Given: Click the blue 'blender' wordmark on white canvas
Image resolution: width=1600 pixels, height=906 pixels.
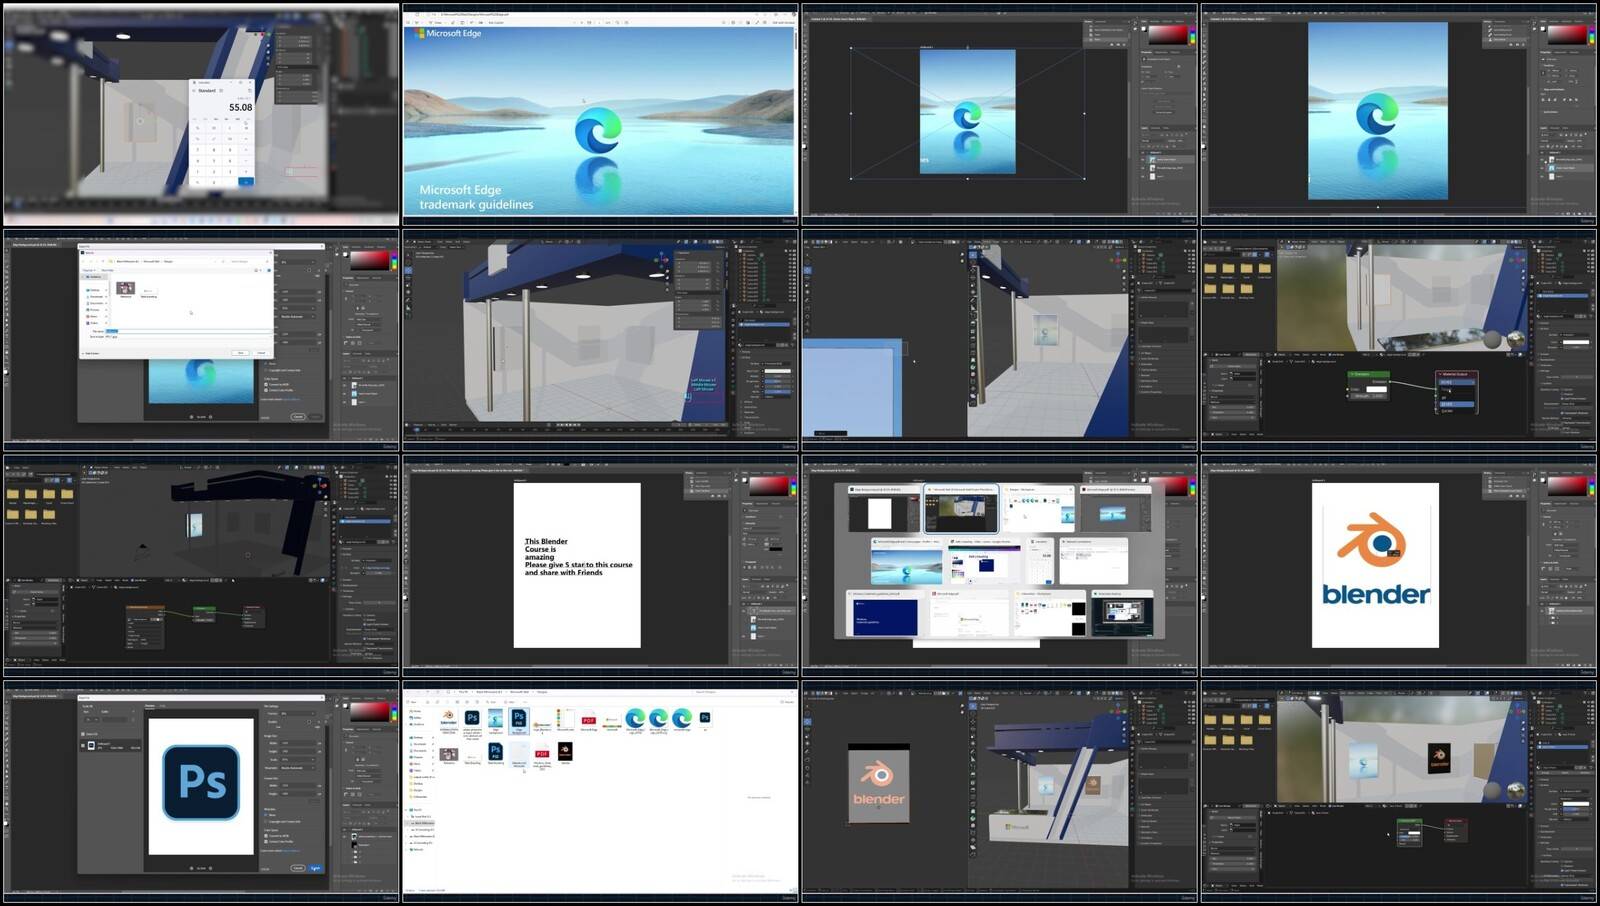Looking at the screenshot, I should coord(1375,594).
